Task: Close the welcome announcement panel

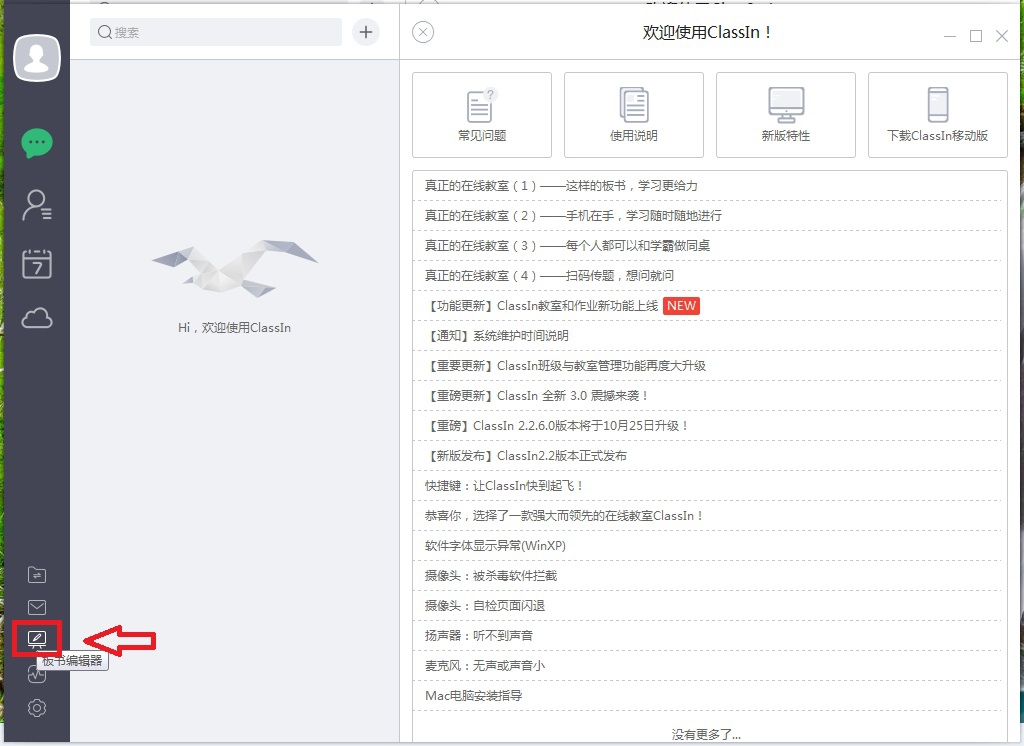Action: click(x=422, y=32)
